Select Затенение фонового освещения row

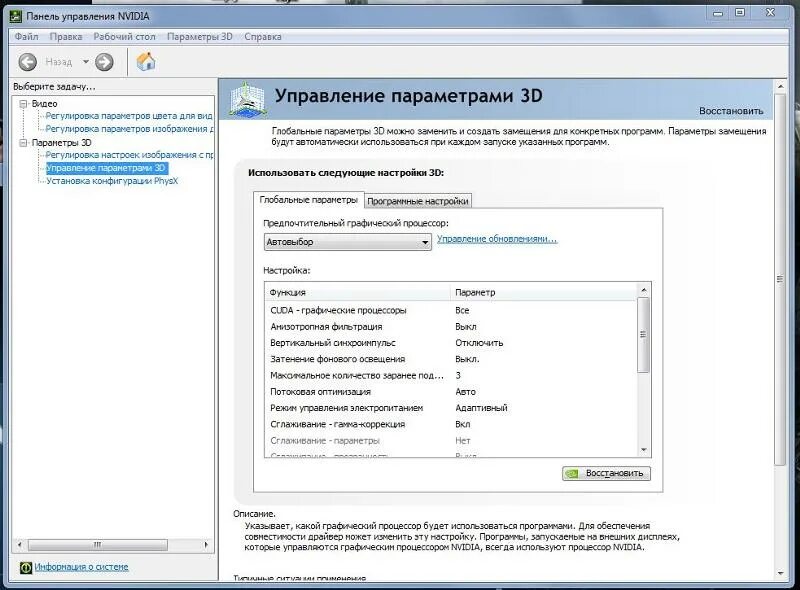click(x=451, y=359)
